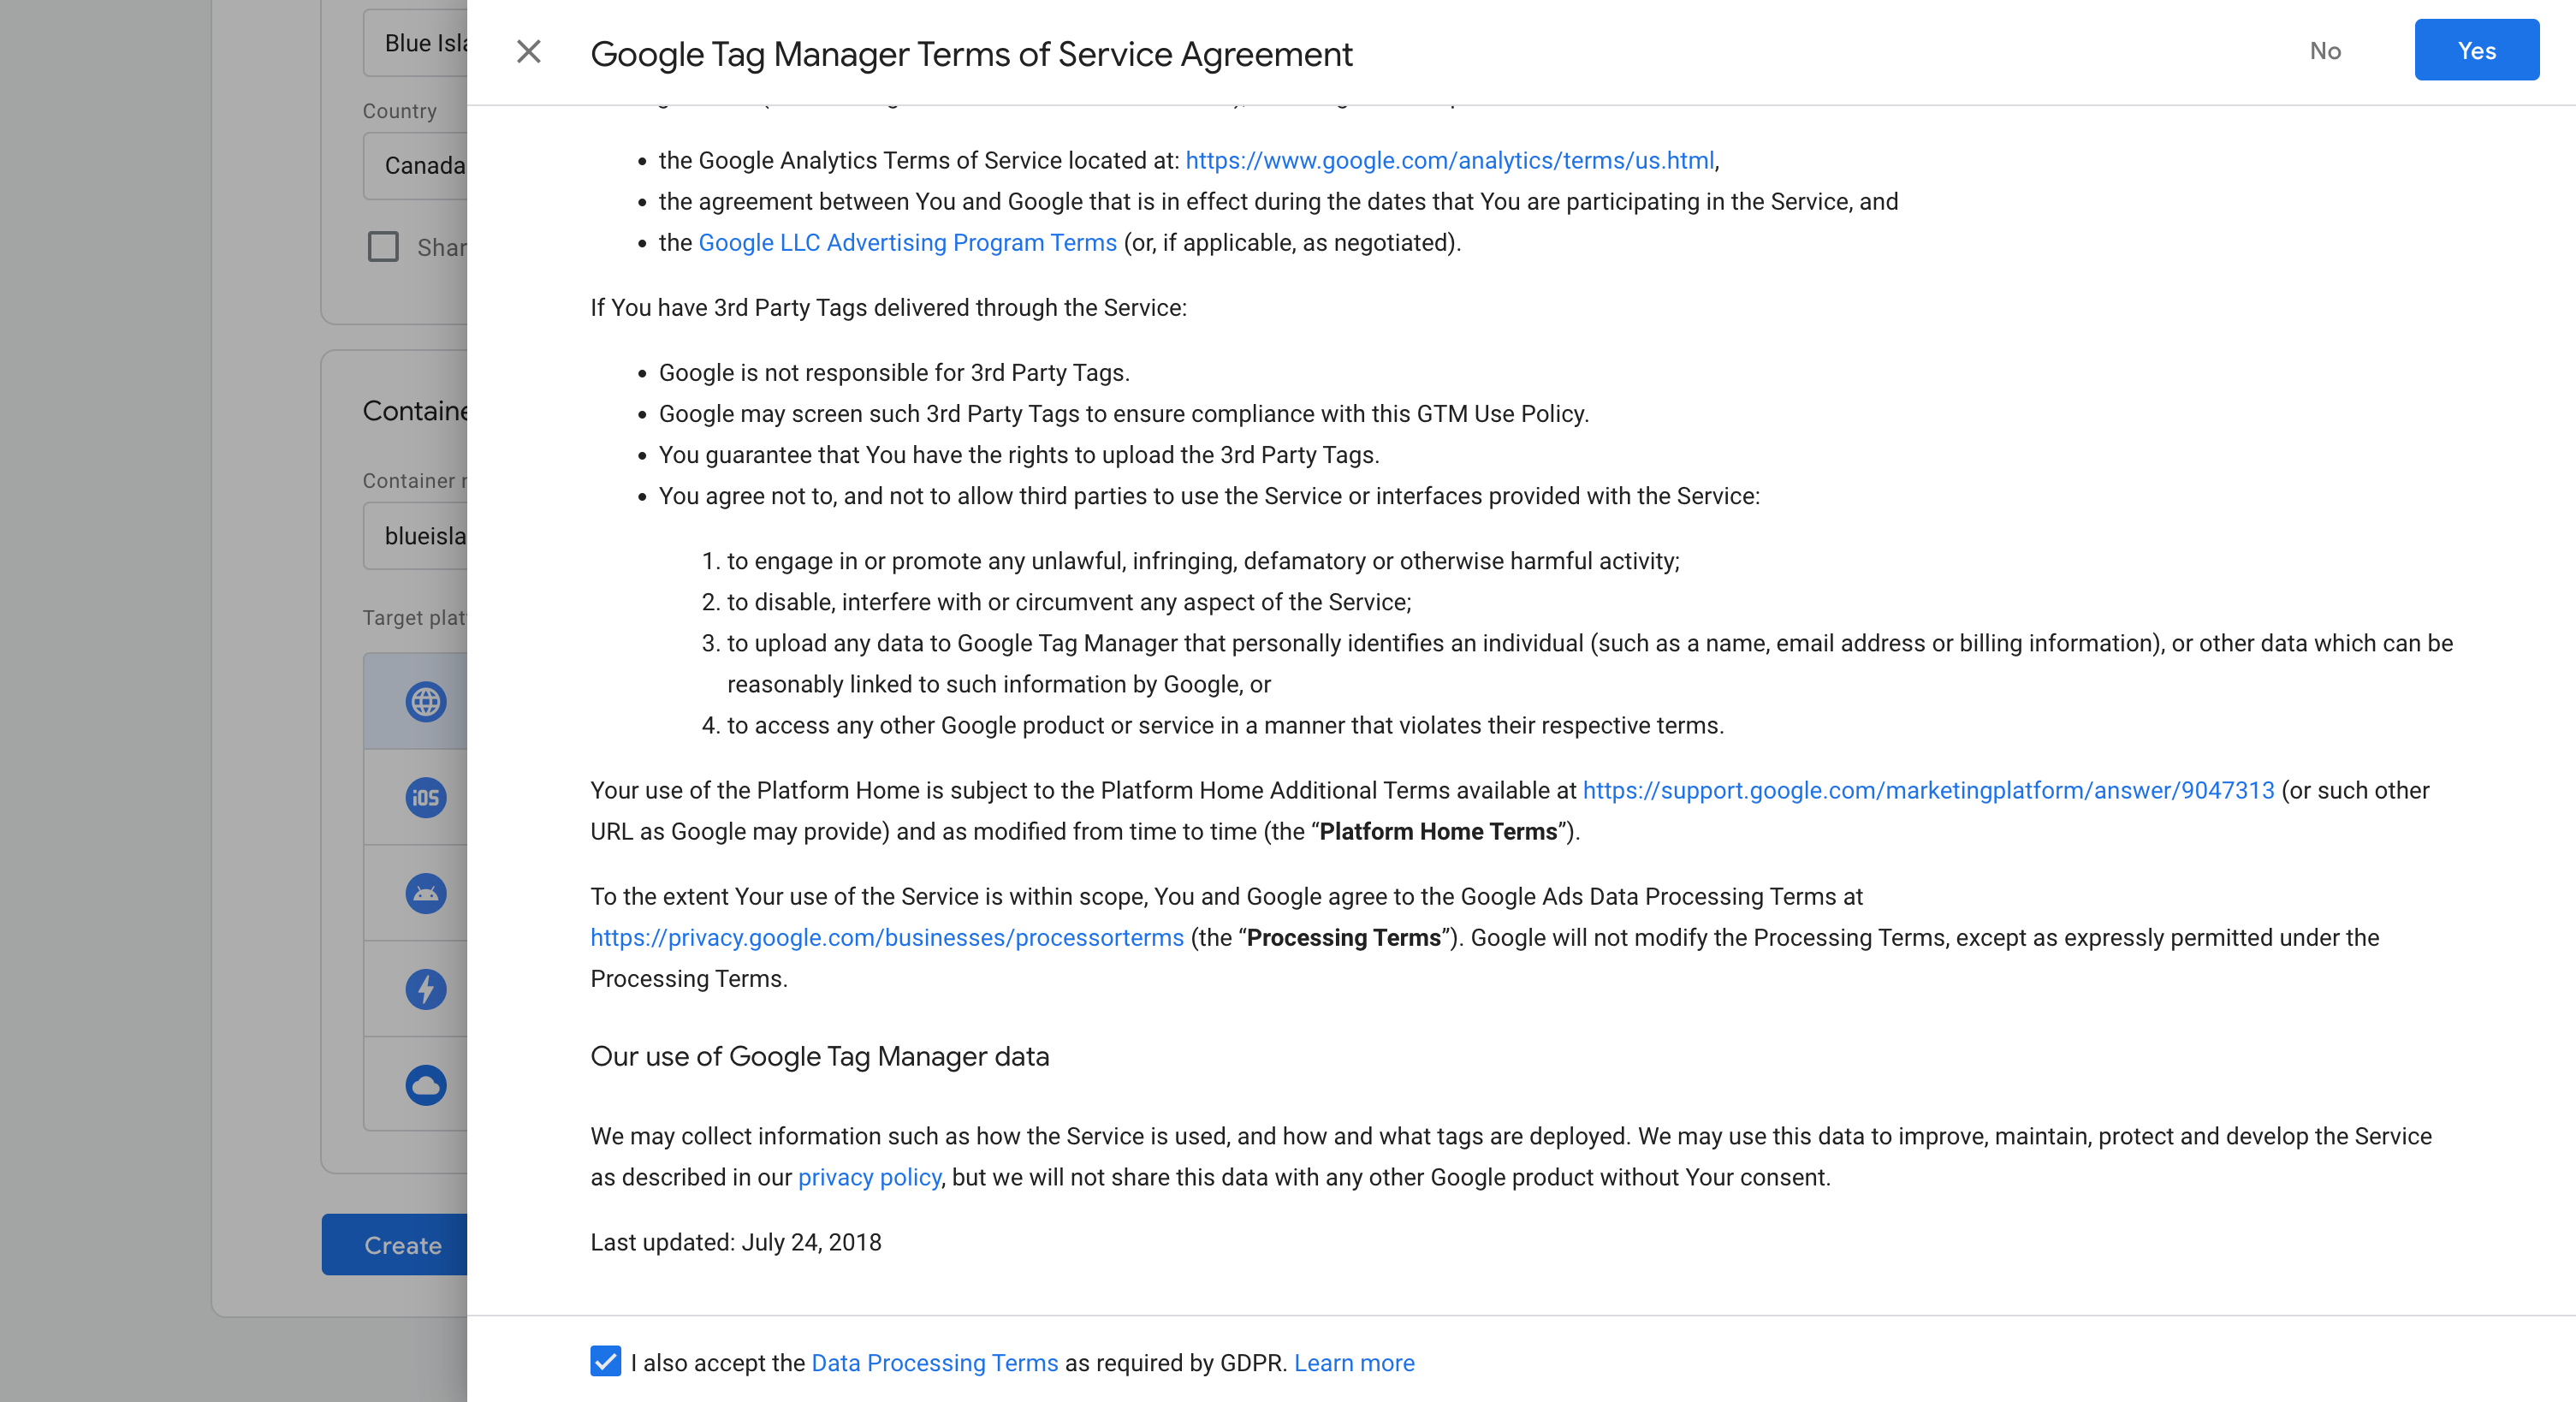Screen dimensions: 2576x1402
Task: Click the dialog title 'Google Tag Manager Terms of Service Agreement'
Action: click(x=971, y=54)
